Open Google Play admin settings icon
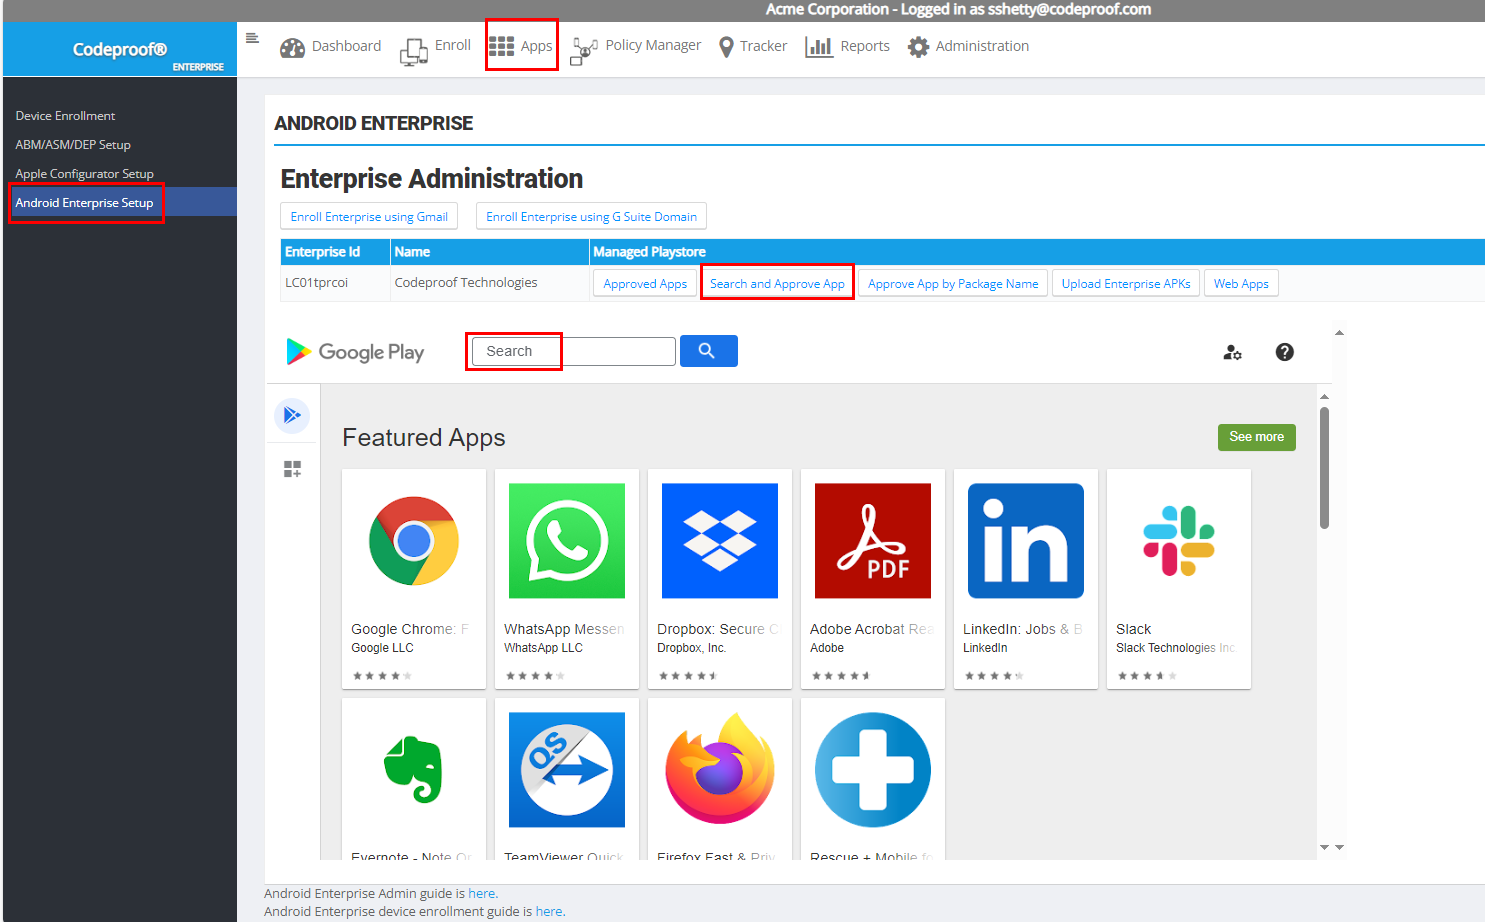 [1232, 352]
